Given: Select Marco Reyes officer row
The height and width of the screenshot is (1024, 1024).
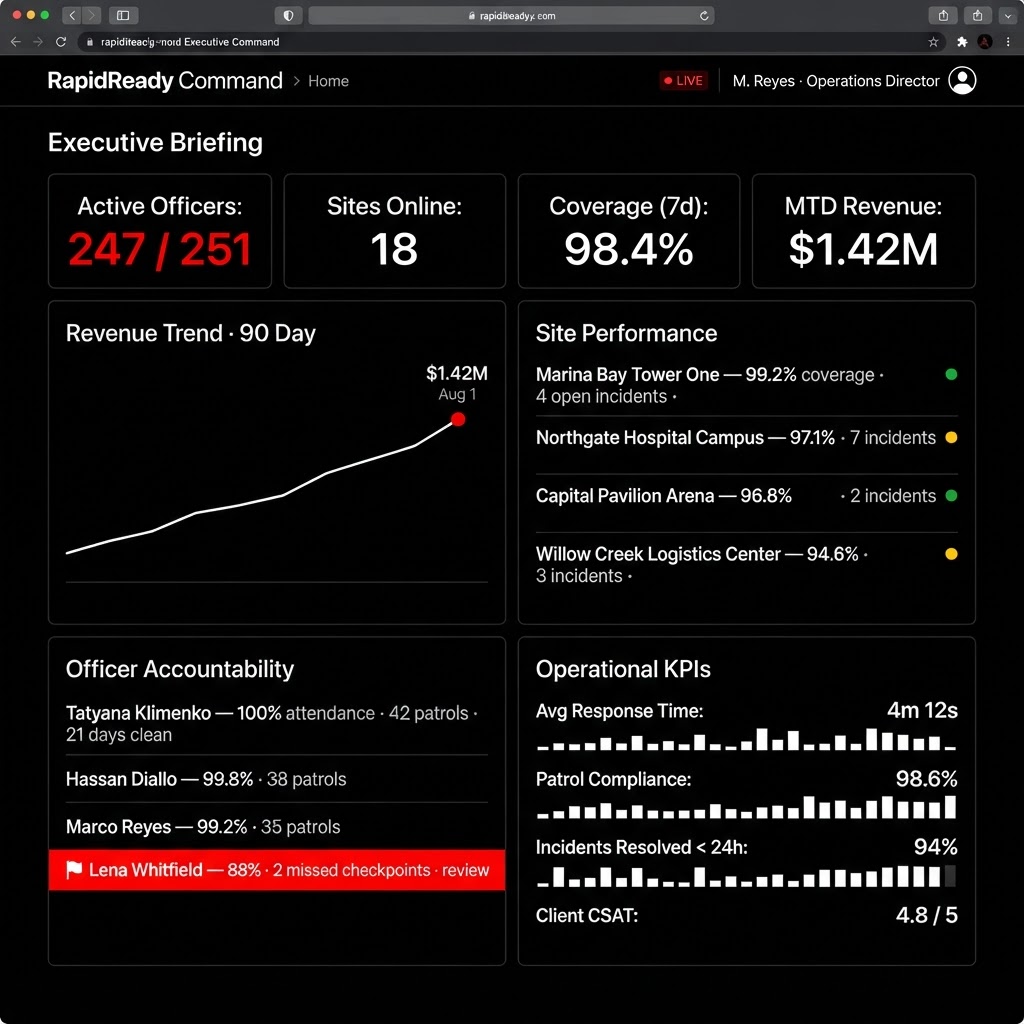Looking at the screenshot, I should [x=277, y=827].
